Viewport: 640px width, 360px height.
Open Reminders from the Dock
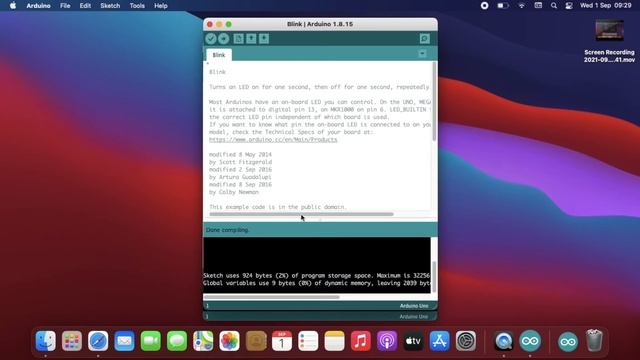(x=308, y=340)
